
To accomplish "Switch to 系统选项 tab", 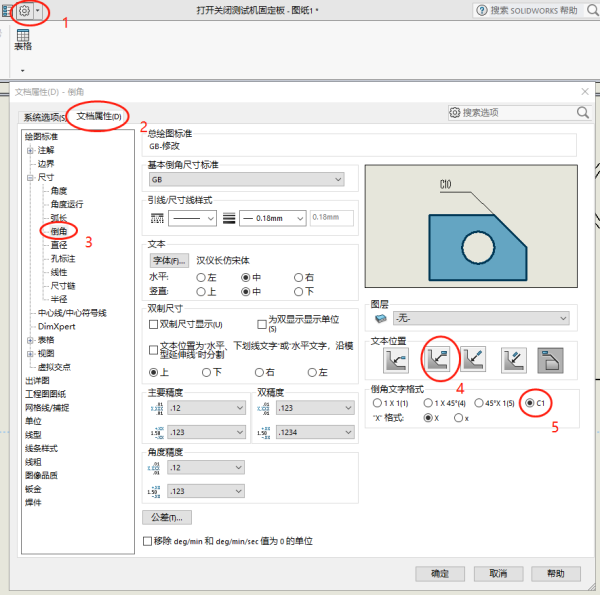I will tap(44, 117).
